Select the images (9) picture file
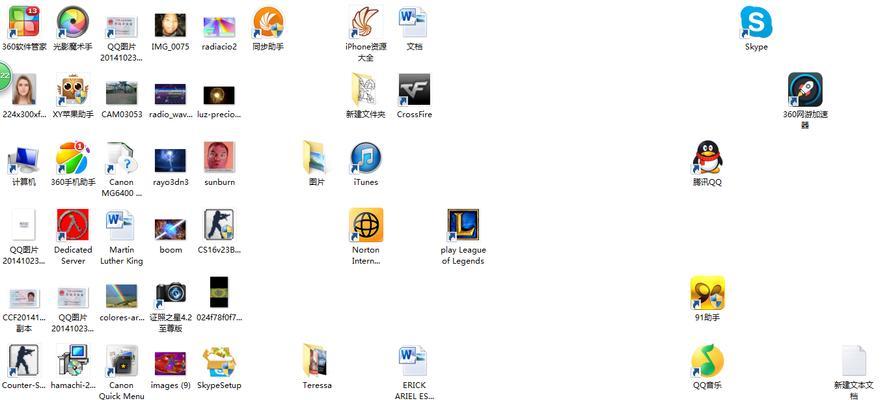Viewport: 889px width, 400px height. 171,364
